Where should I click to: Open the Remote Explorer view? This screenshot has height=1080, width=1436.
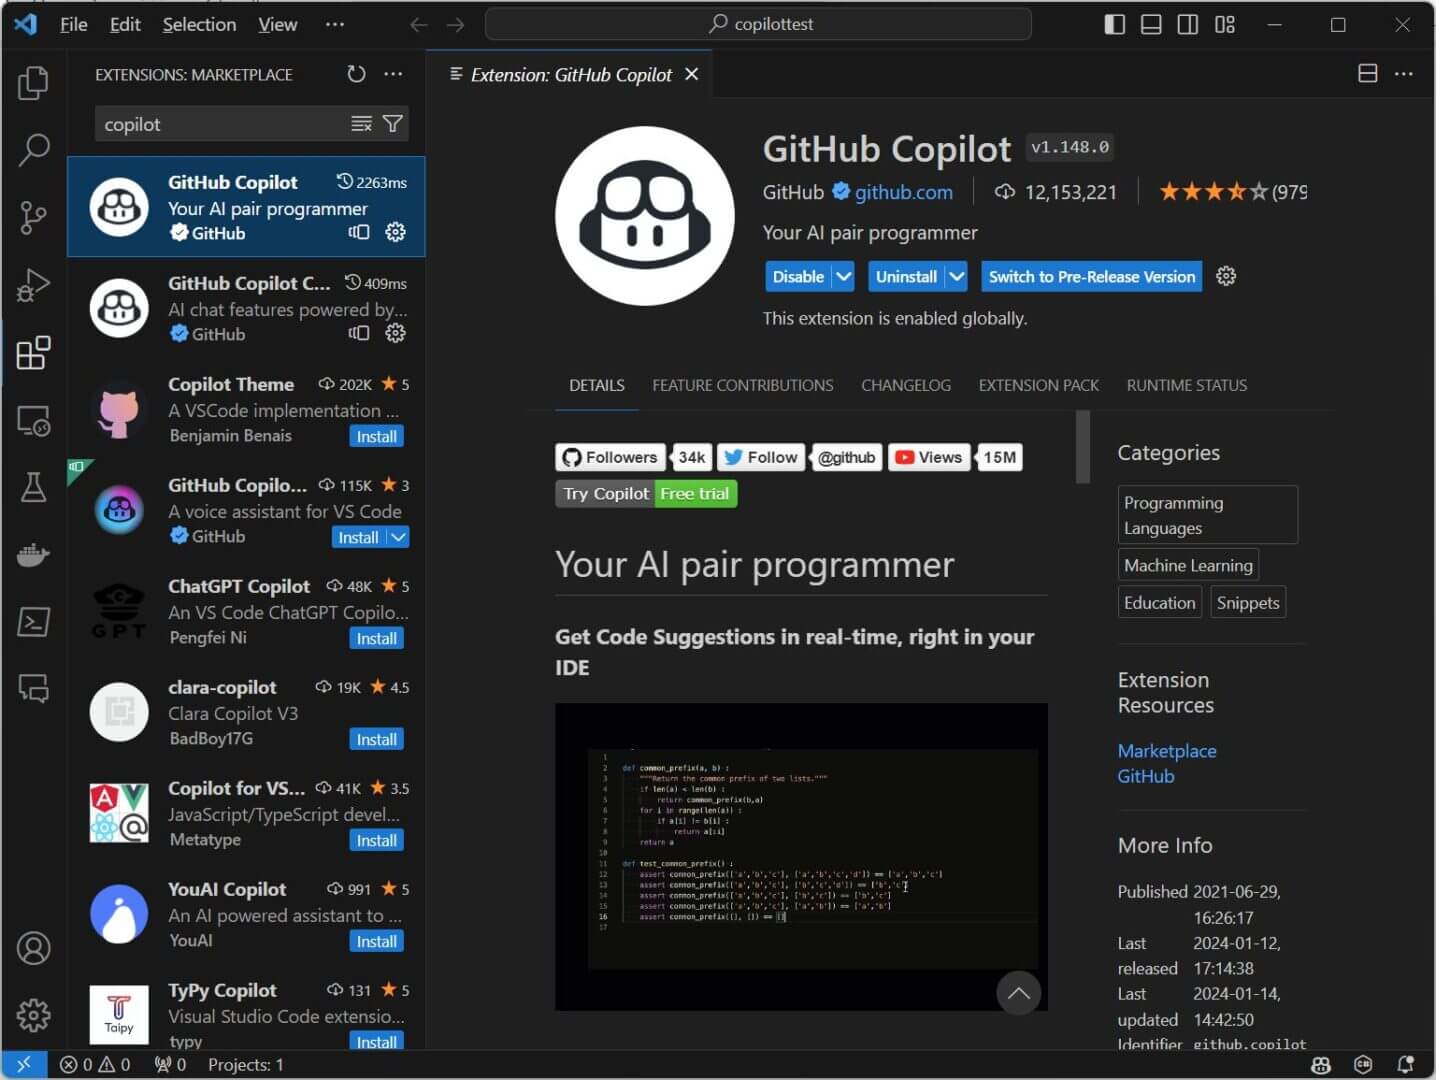click(x=33, y=421)
